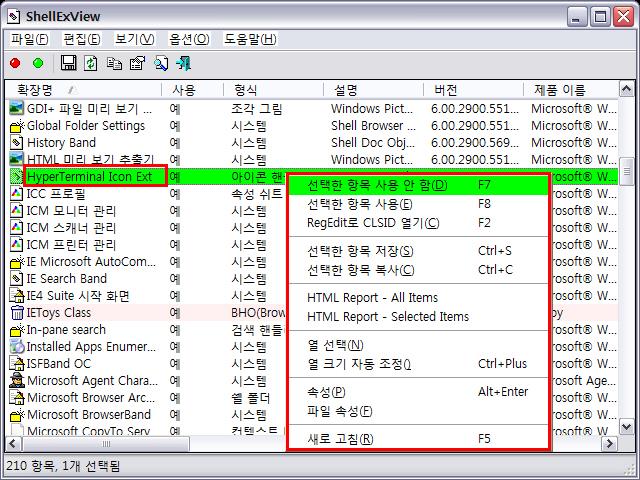
Task: Sort by the 버전 column header
Action: coord(473,90)
